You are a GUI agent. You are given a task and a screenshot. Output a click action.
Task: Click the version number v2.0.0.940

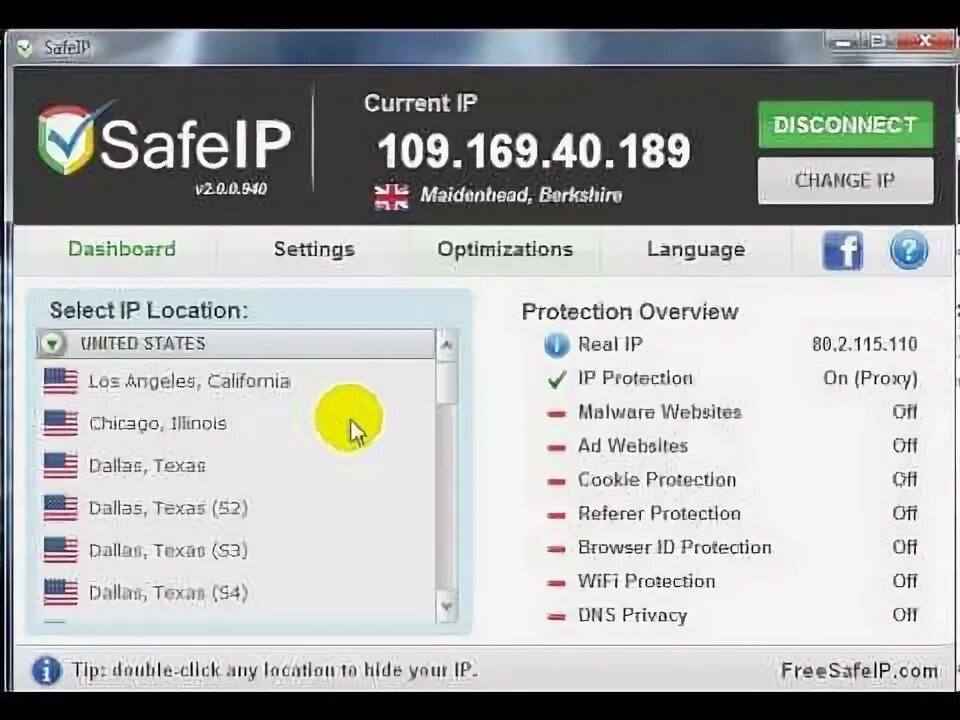tap(231, 189)
